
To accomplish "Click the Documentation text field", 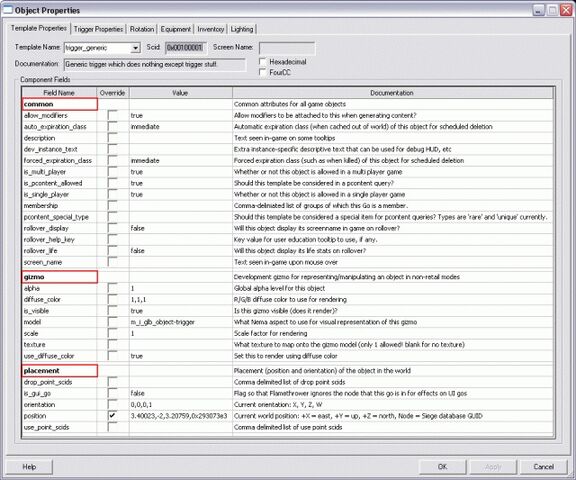I will [155, 64].
